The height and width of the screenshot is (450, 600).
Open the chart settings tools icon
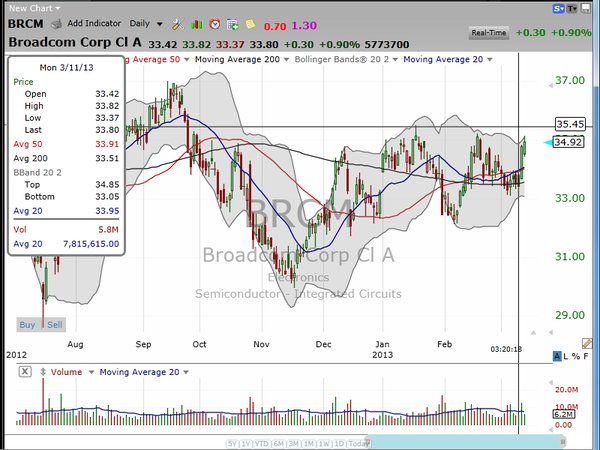(178, 24)
